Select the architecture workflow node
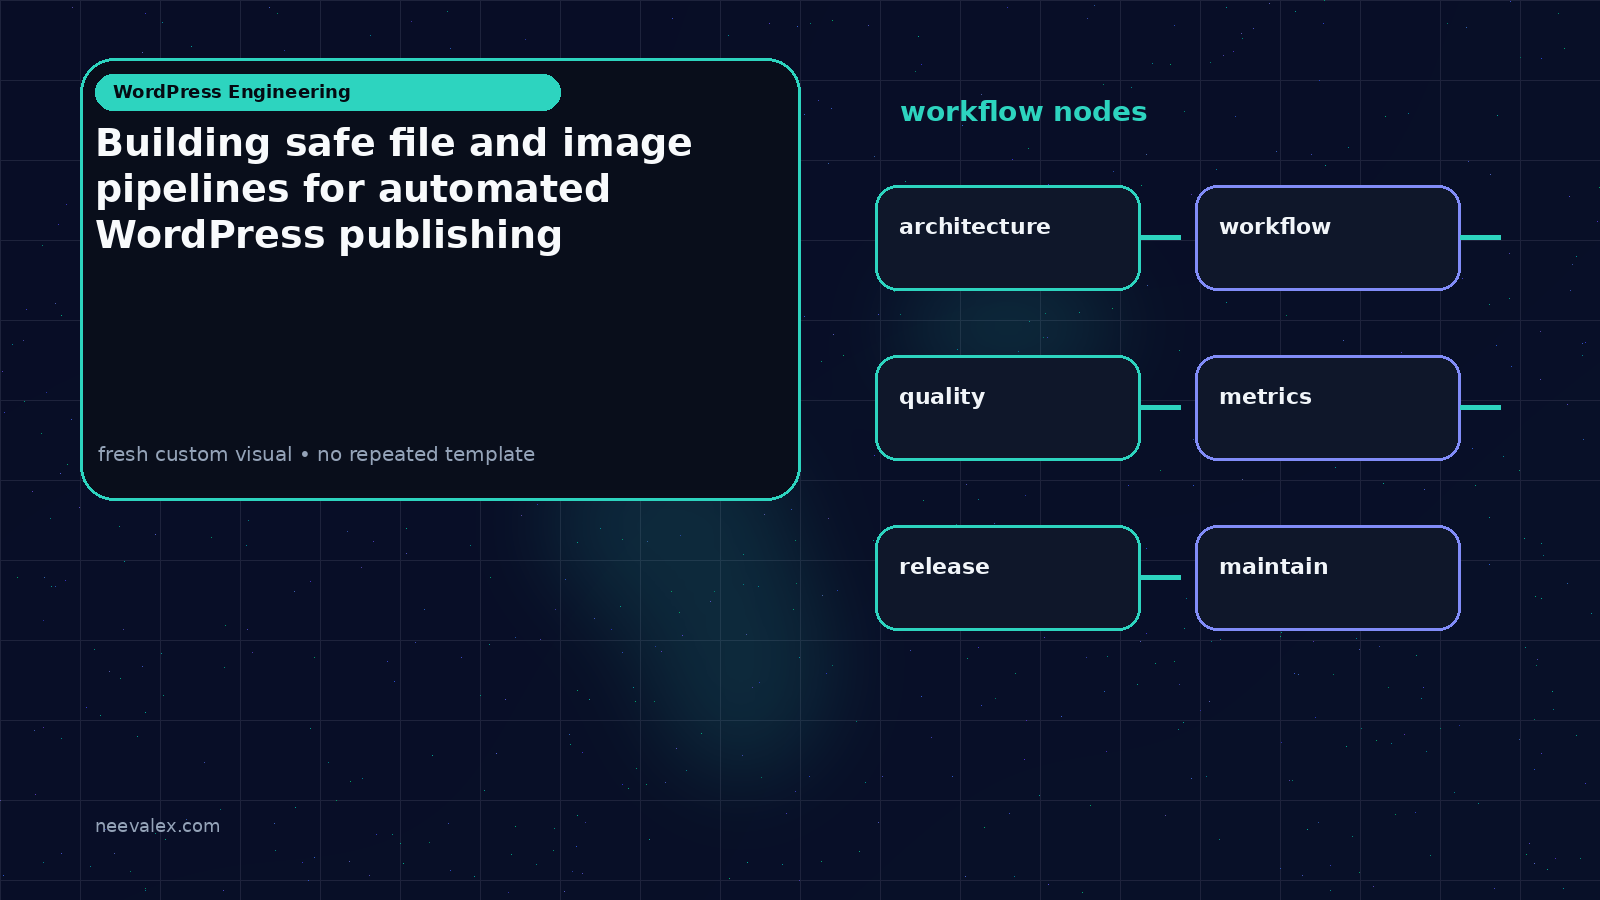This screenshot has height=900, width=1600. coord(1008,238)
